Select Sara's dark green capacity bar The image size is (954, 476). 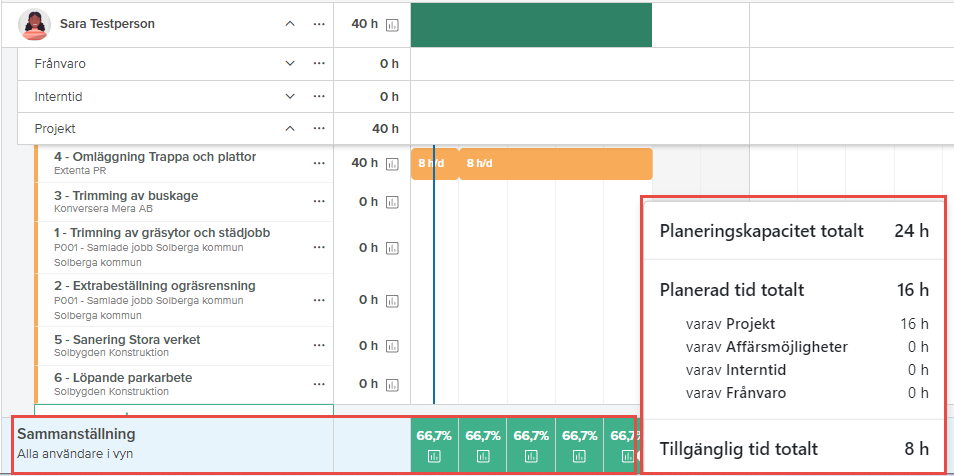(531, 25)
